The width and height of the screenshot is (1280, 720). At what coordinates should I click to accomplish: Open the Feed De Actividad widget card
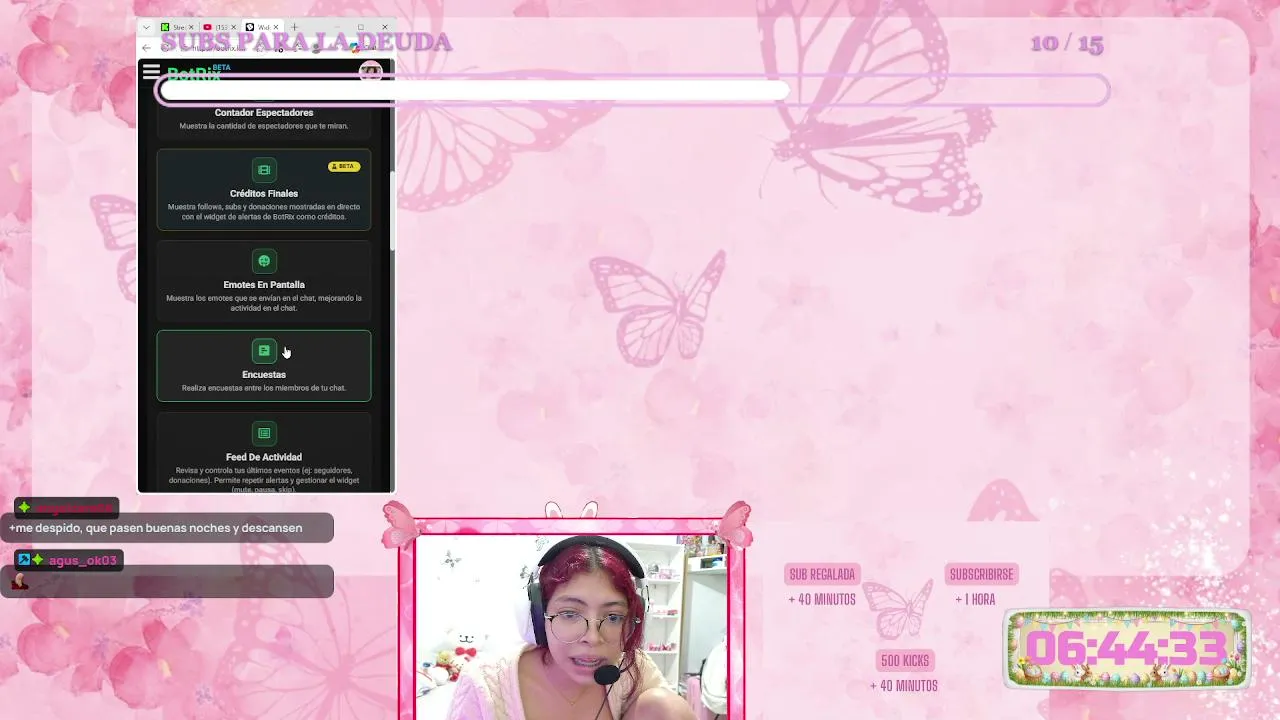264,453
